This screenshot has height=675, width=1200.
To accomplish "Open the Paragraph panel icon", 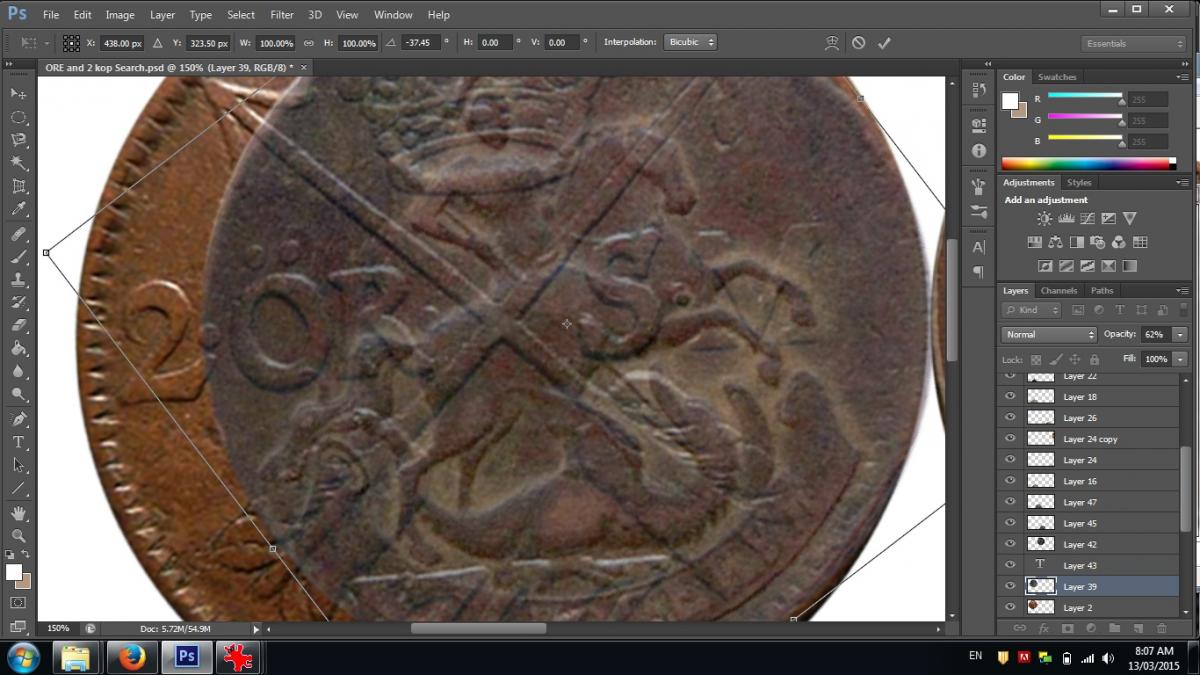I will coord(978,272).
